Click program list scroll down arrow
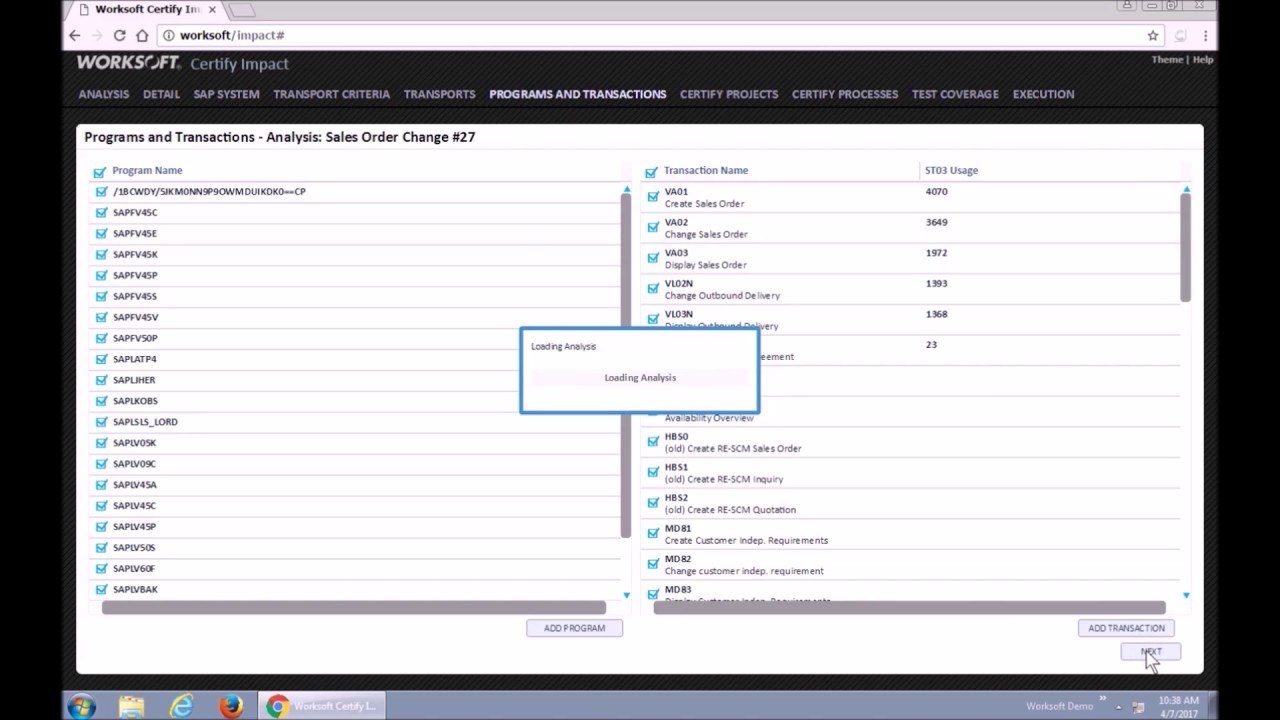 click(x=627, y=596)
